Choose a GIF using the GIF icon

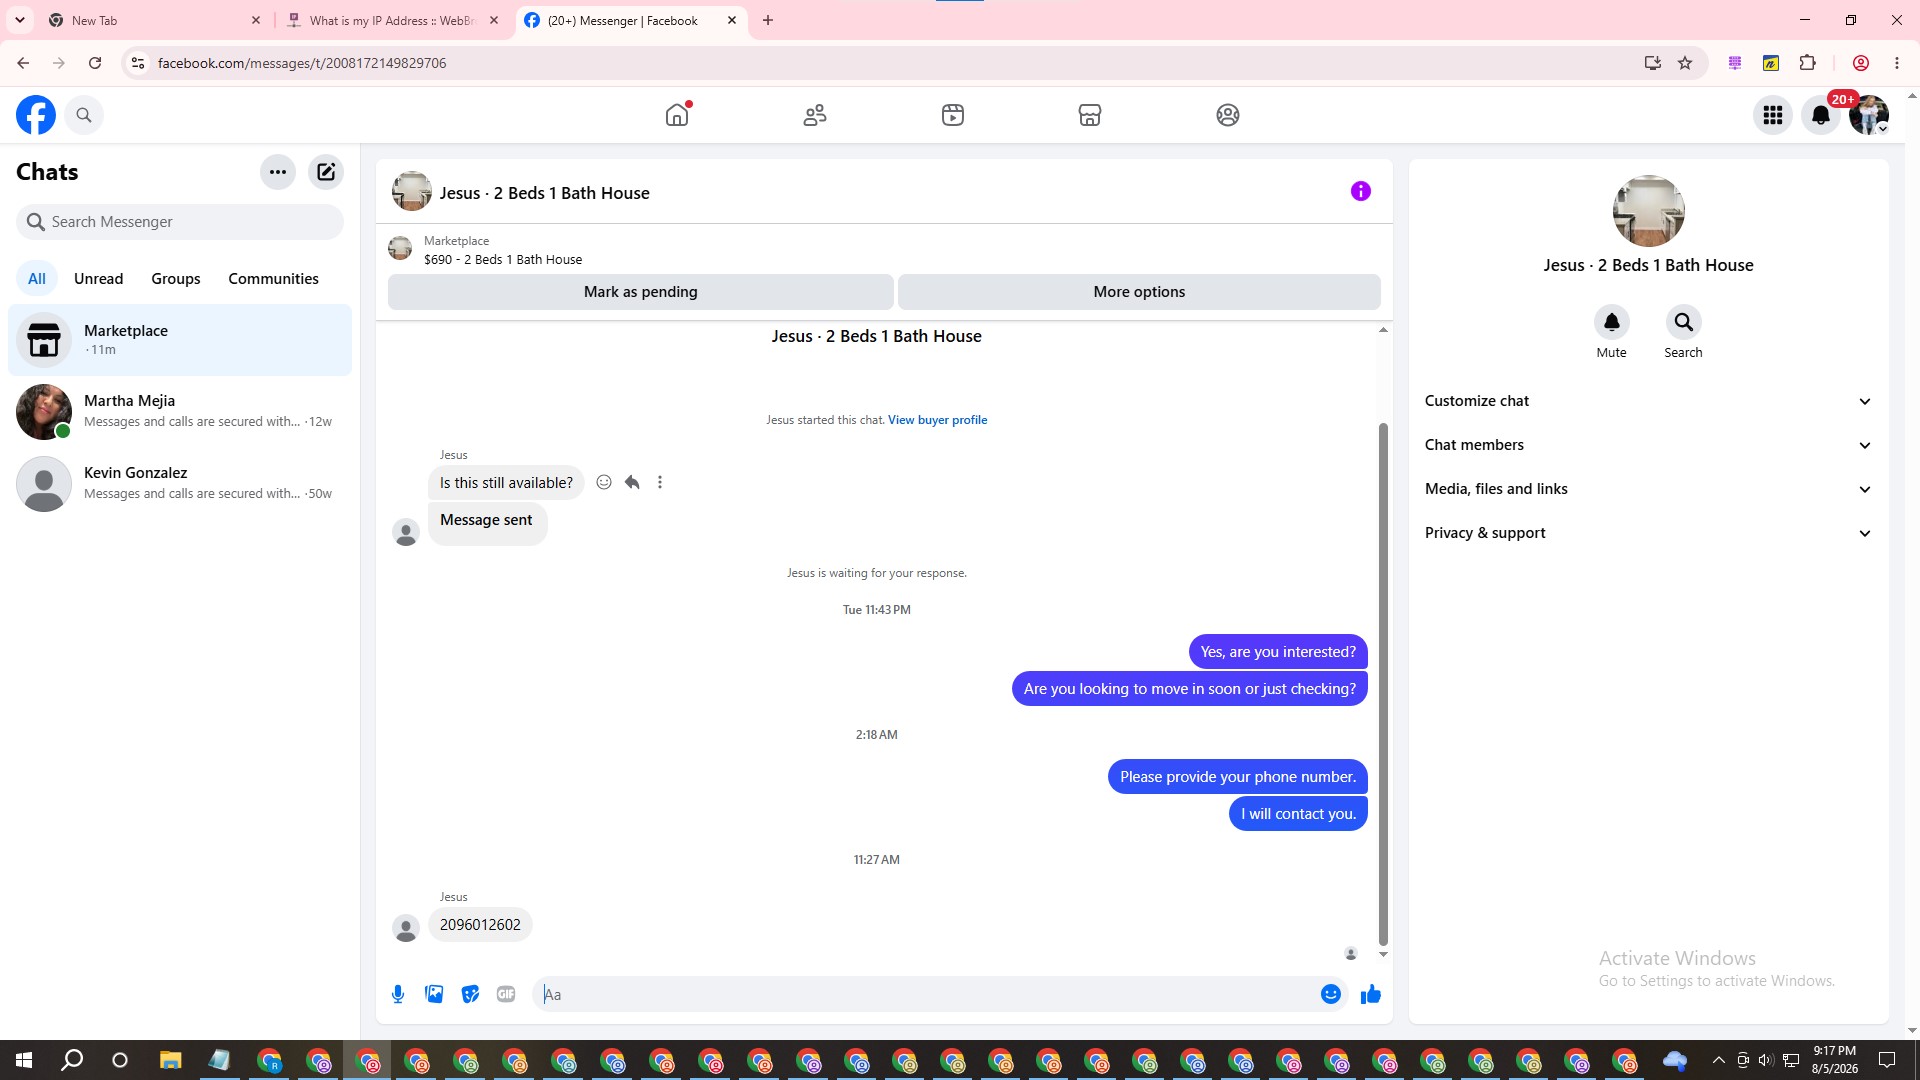(x=506, y=994)
